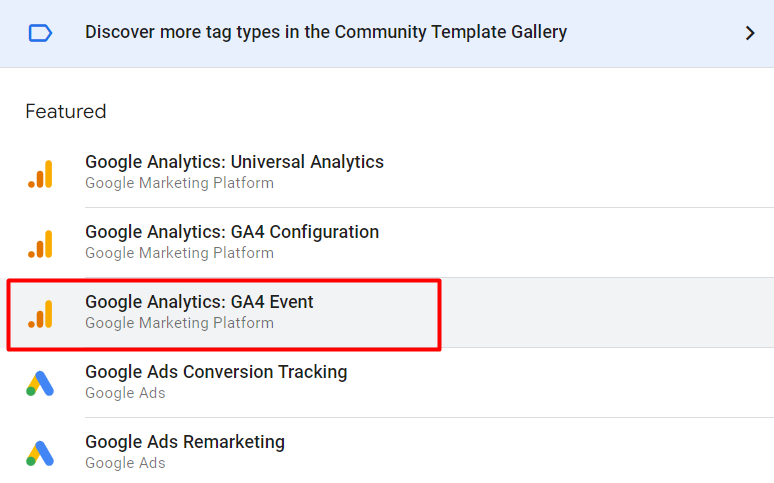The width and height of the screenshot is (774, 483).
Task: Click empty area right of GA4 Event row
Action: coord(607,313)
